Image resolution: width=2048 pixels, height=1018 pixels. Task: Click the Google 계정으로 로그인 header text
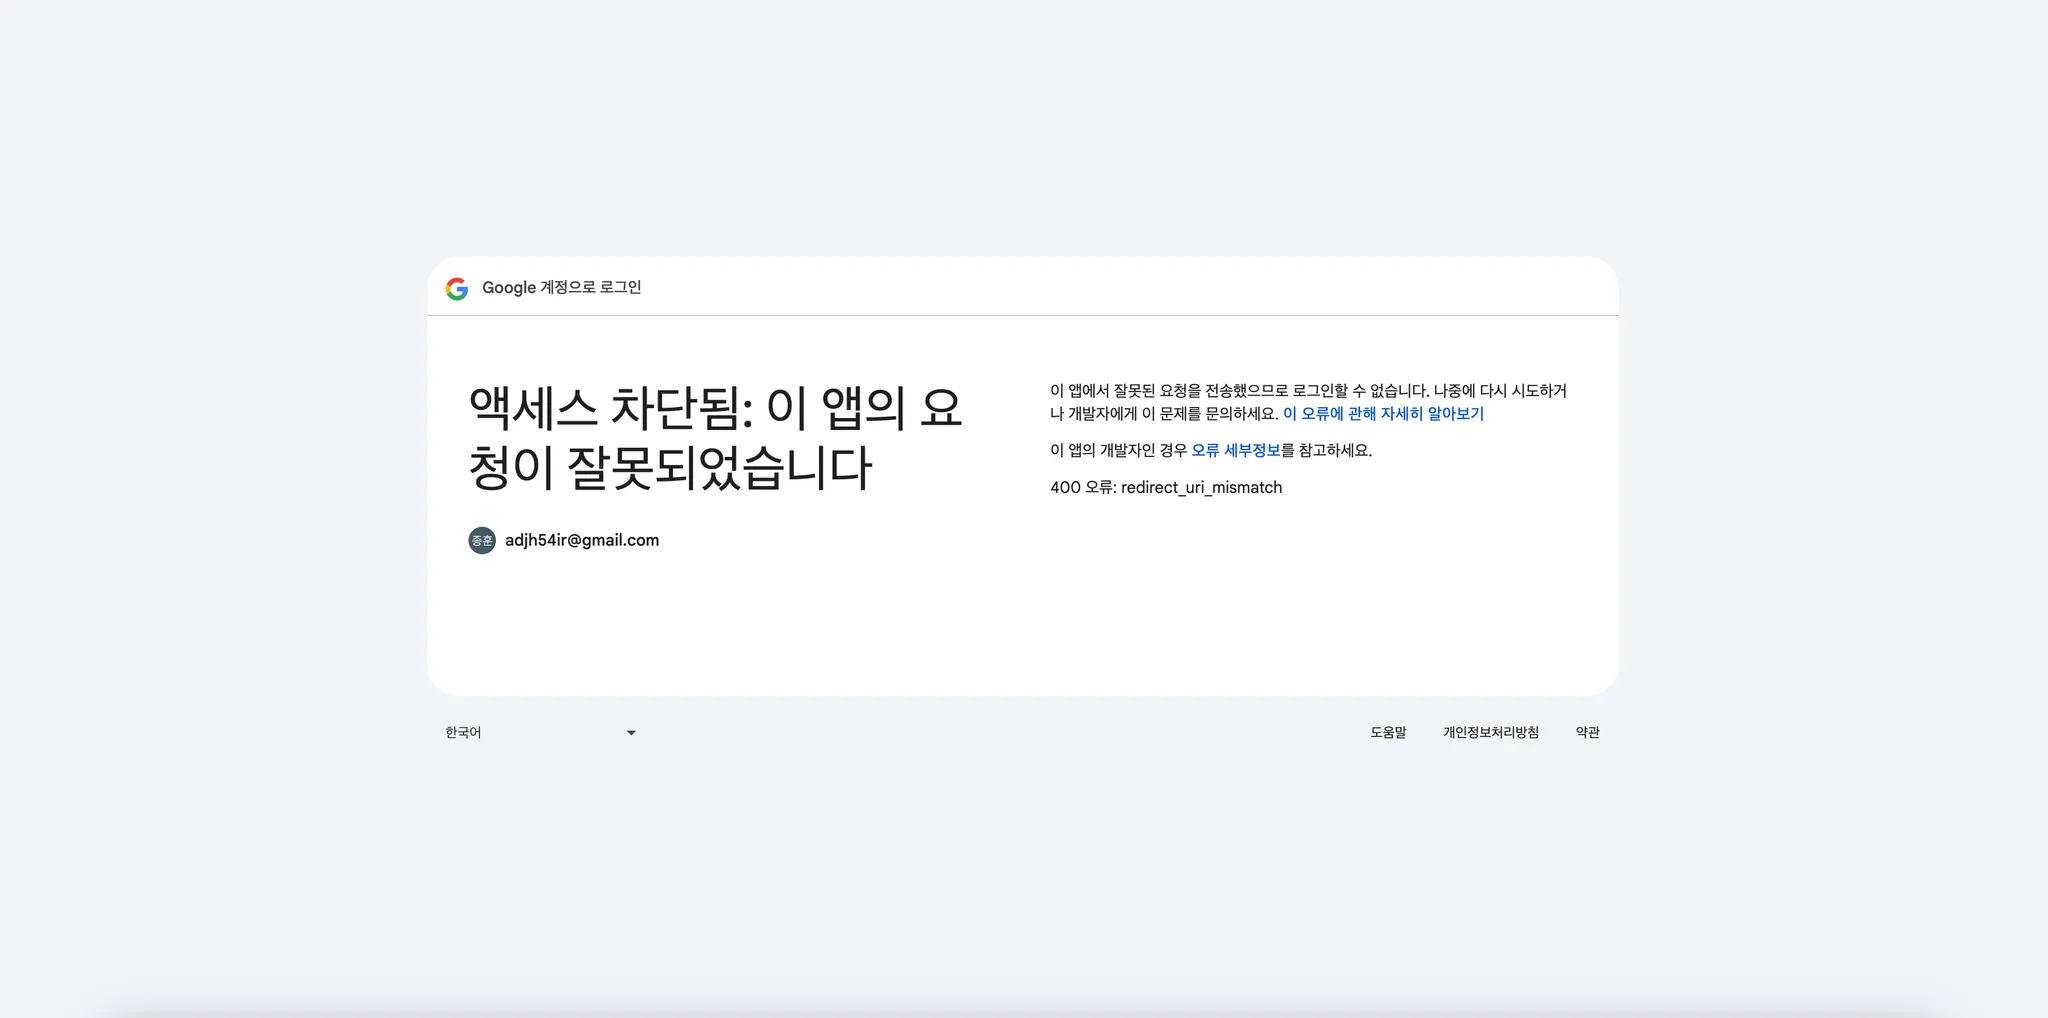coord(562,288)
